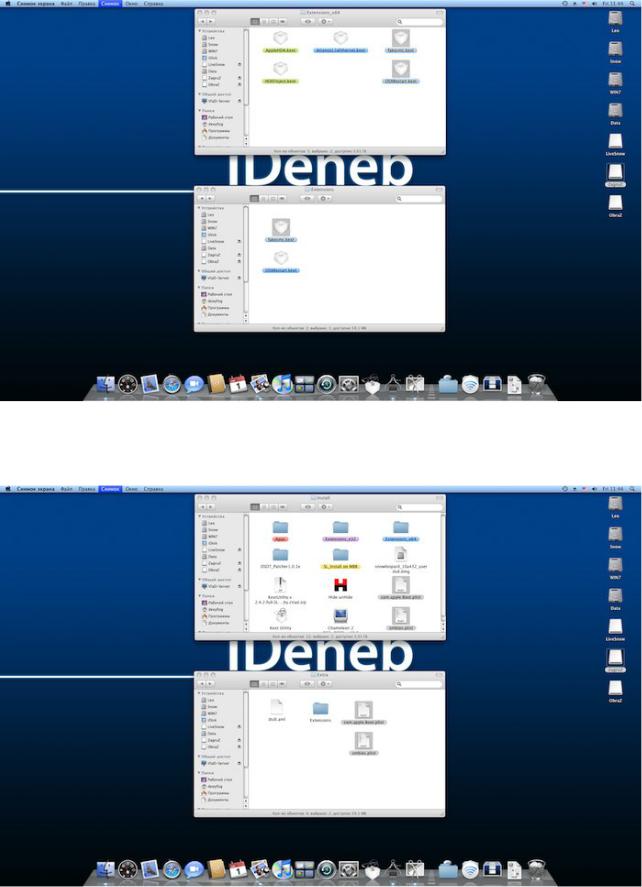The width and height of the screenshot is (642, 887).
Task: Collapse Папки section in Extra window sidebar
Action: click(x=199, y=773)
